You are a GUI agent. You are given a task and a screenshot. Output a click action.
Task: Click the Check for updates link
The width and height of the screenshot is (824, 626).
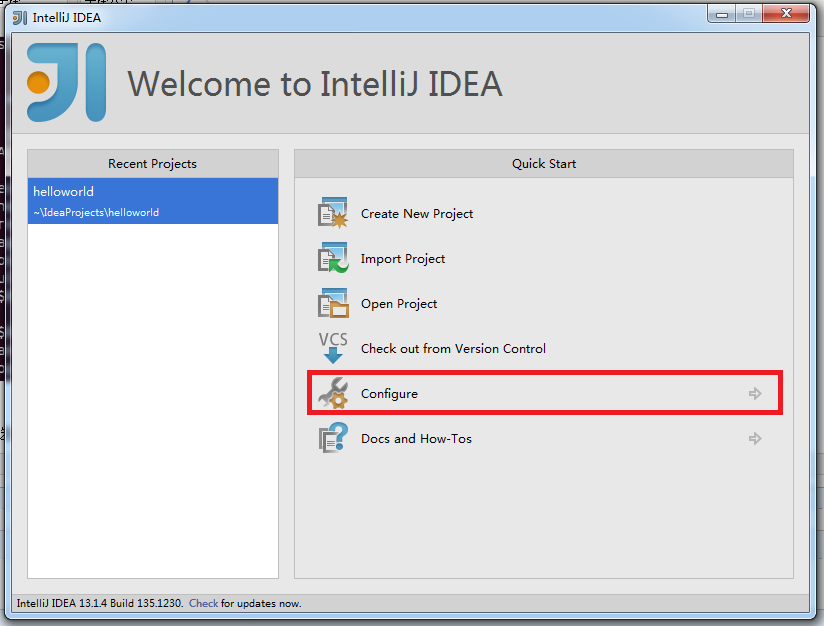point(203,604)
